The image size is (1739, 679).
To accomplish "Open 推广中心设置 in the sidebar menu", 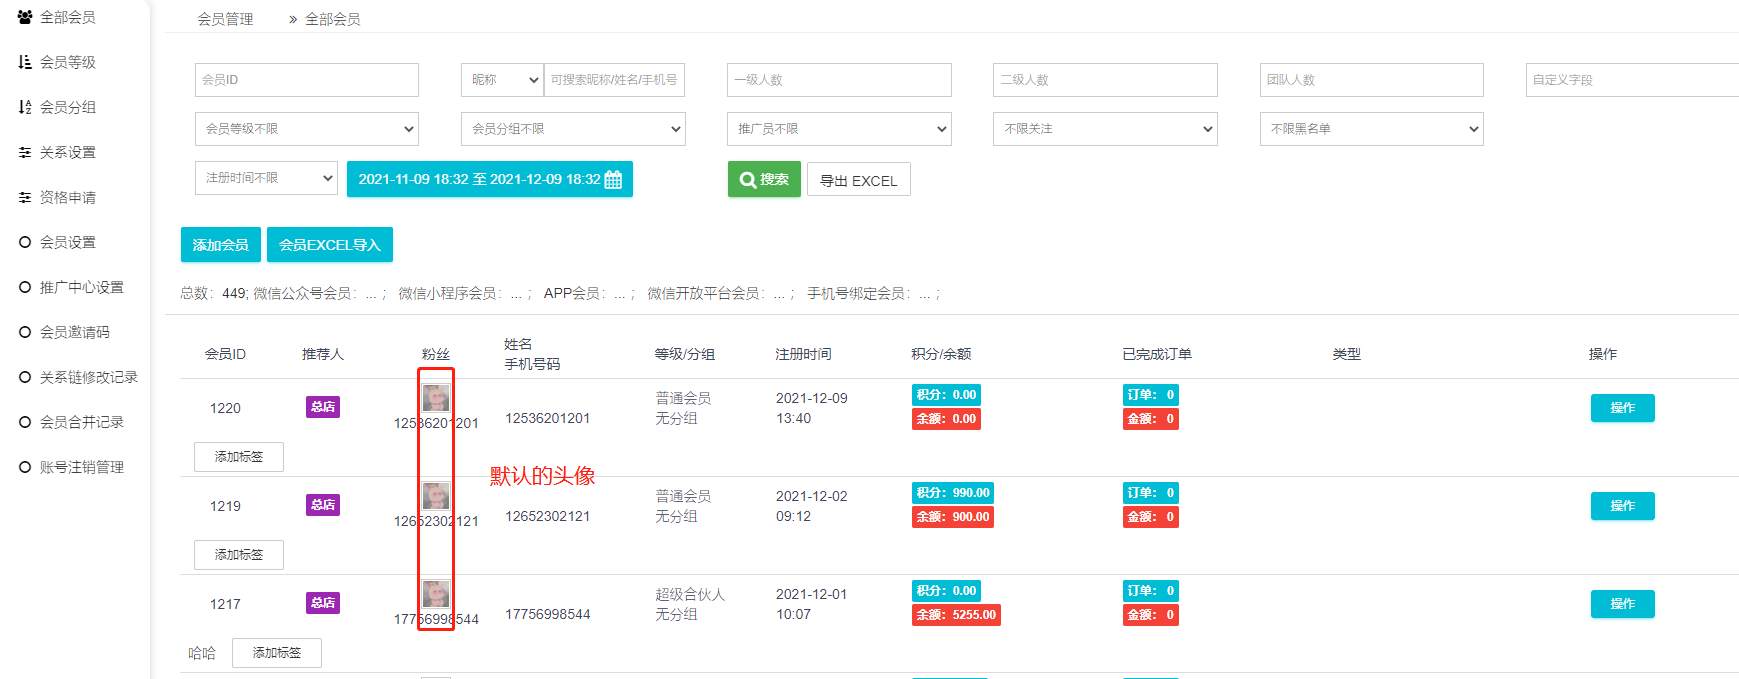I will pos(82,287).
